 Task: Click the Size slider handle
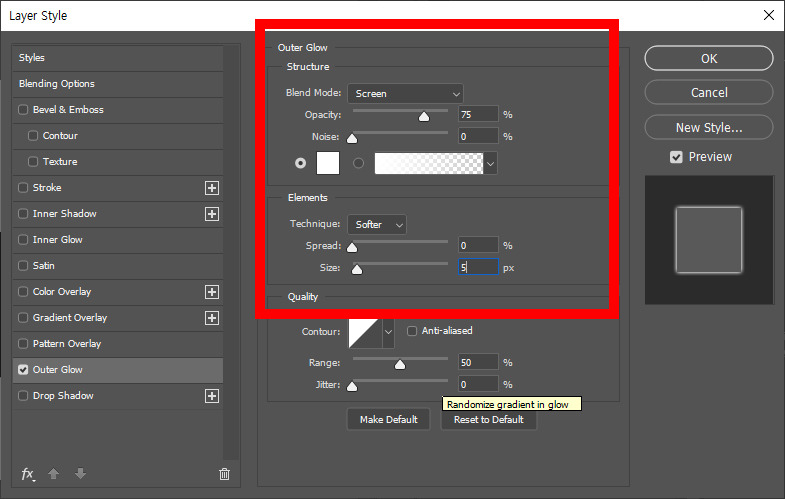356,270
